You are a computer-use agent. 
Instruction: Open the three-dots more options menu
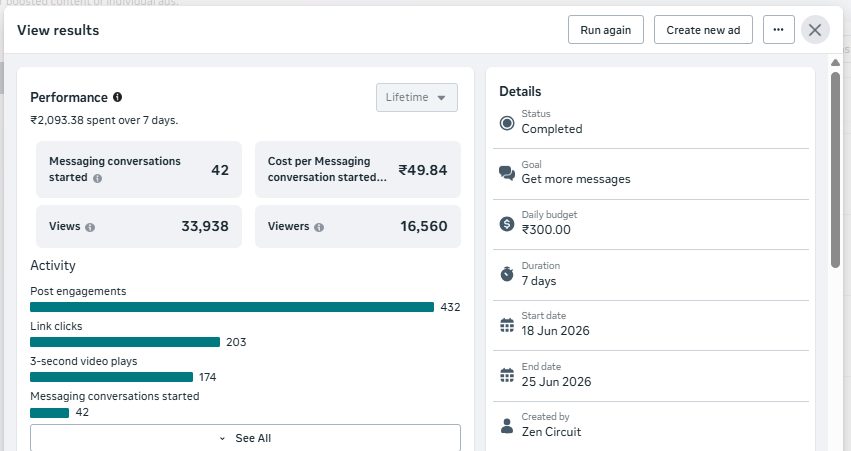pos(778,30)
